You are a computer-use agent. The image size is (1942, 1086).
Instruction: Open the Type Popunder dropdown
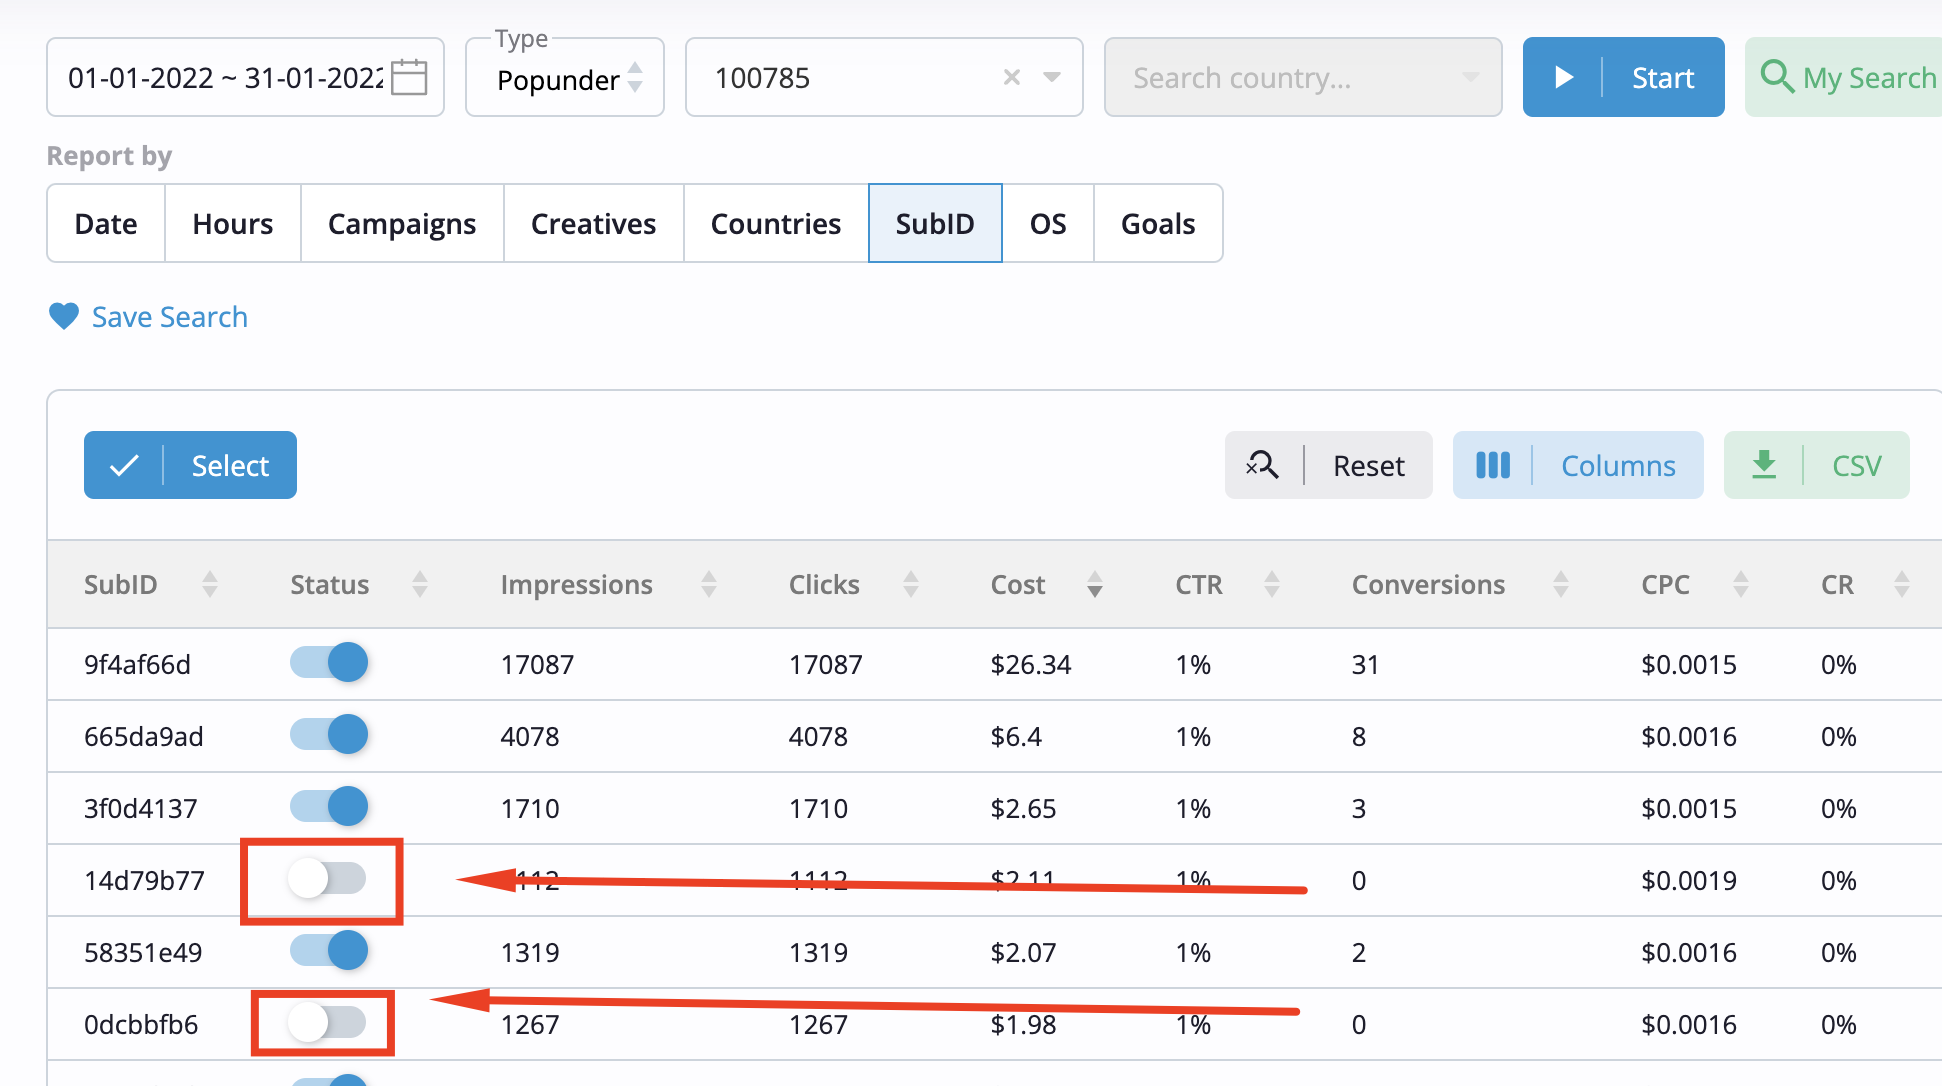click(565, 77)
